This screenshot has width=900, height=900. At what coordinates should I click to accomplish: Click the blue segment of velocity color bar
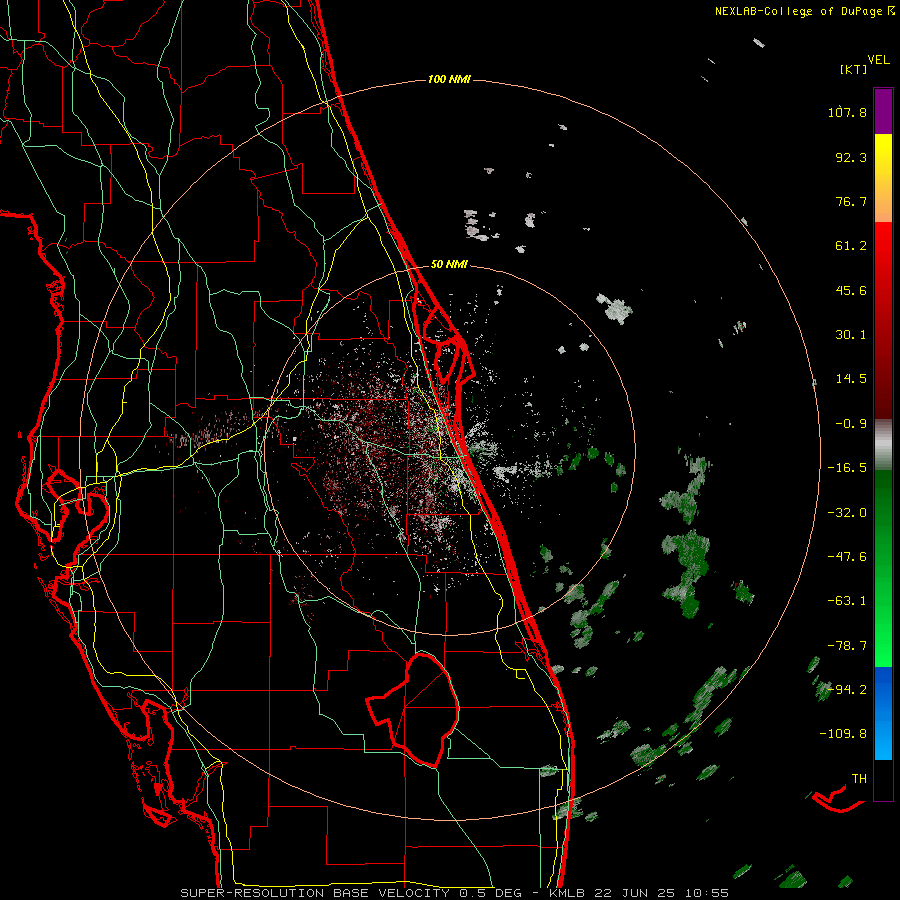[883, 713]
